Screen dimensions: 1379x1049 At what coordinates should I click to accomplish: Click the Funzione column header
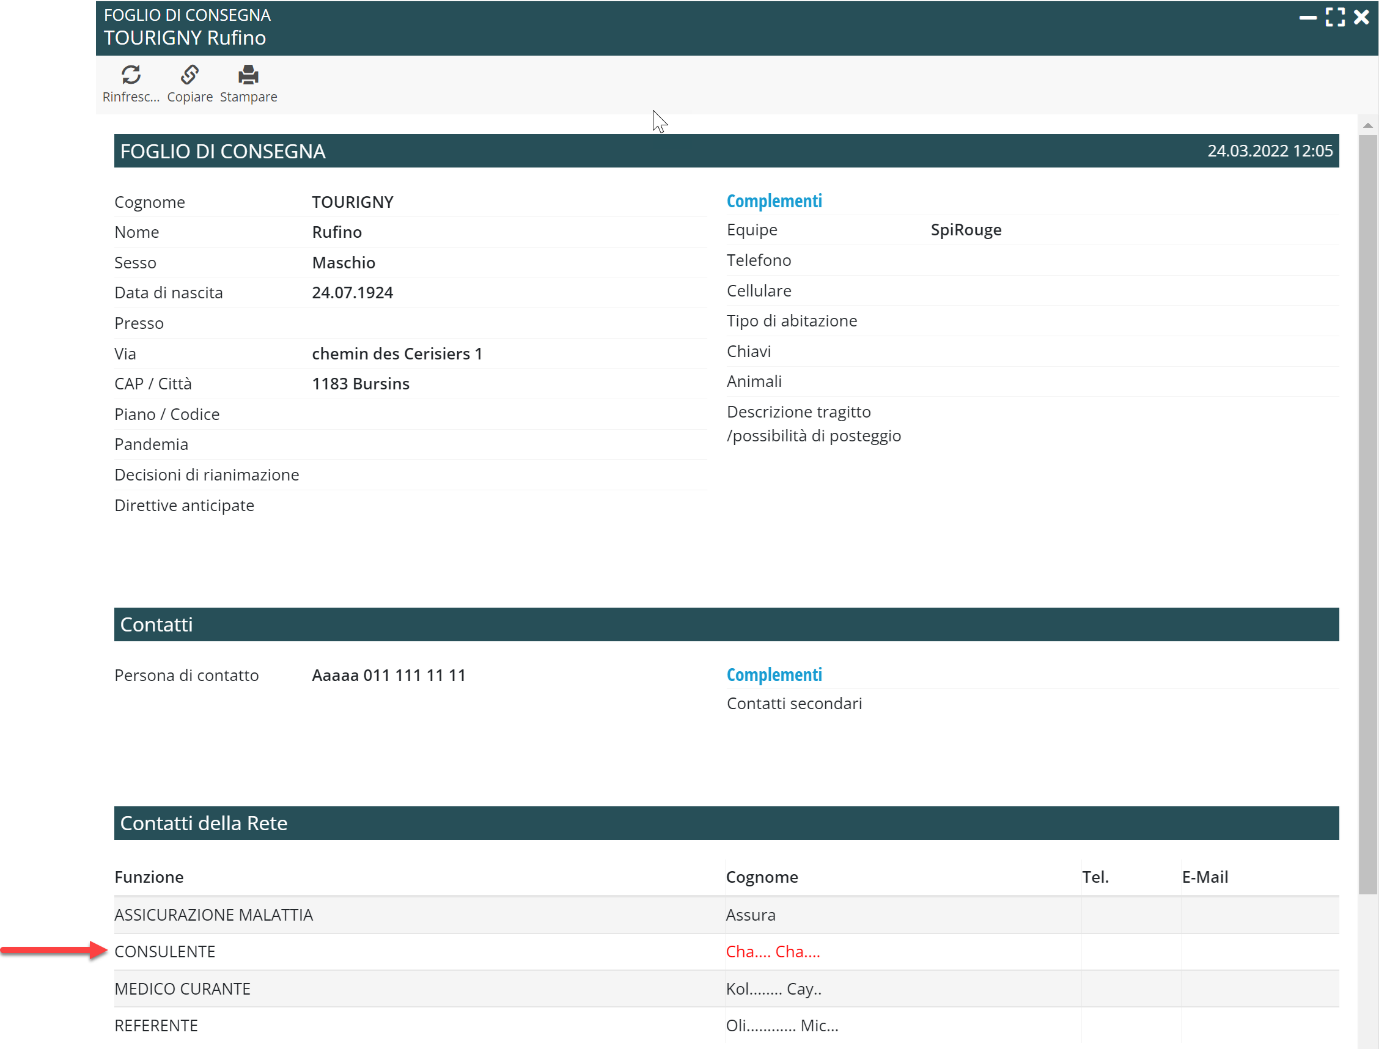tap(149, 877)
